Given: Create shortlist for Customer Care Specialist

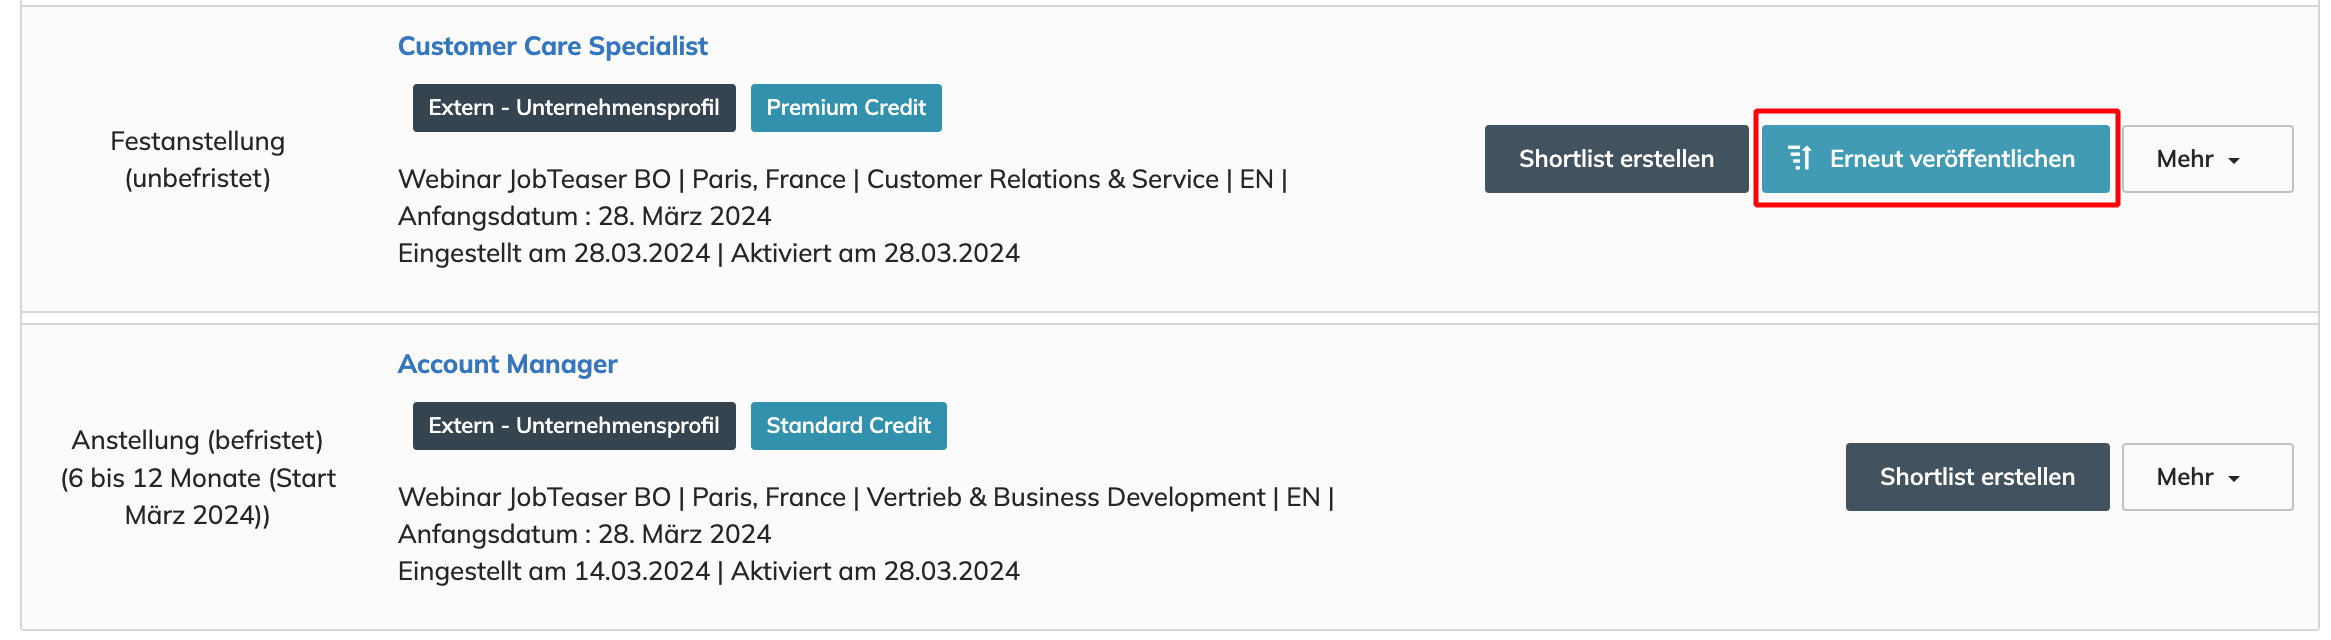Looking at the screenshot, I should pyautogui.click(x=1615, y=159).
